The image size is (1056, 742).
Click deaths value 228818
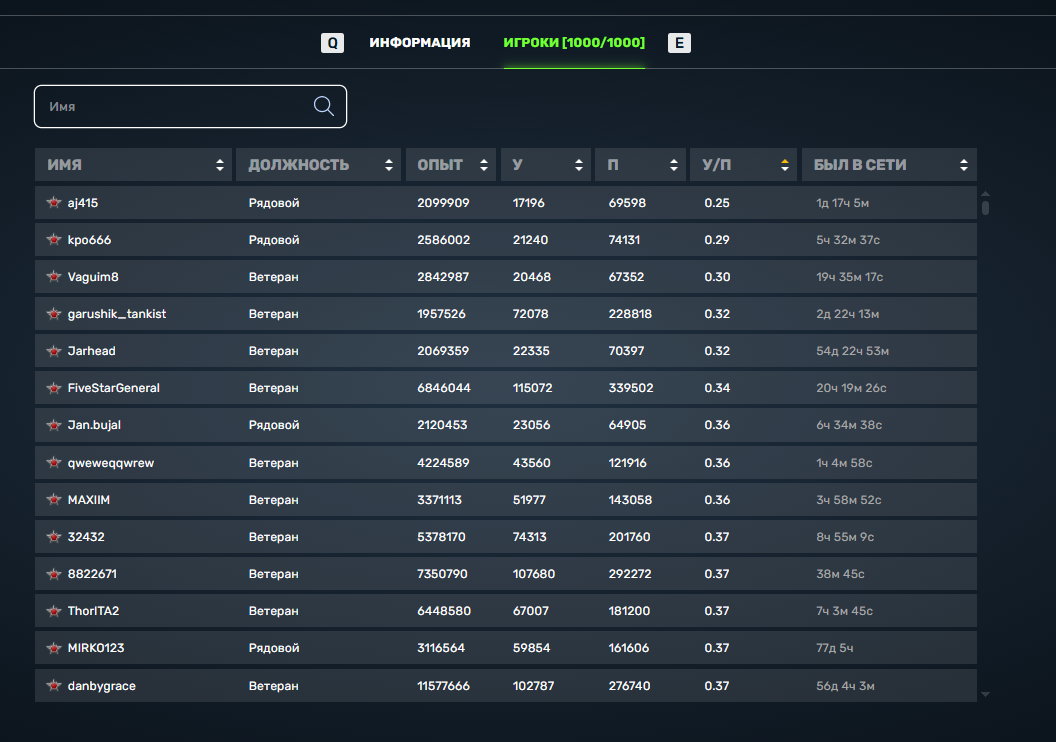(x=630, y=314)
